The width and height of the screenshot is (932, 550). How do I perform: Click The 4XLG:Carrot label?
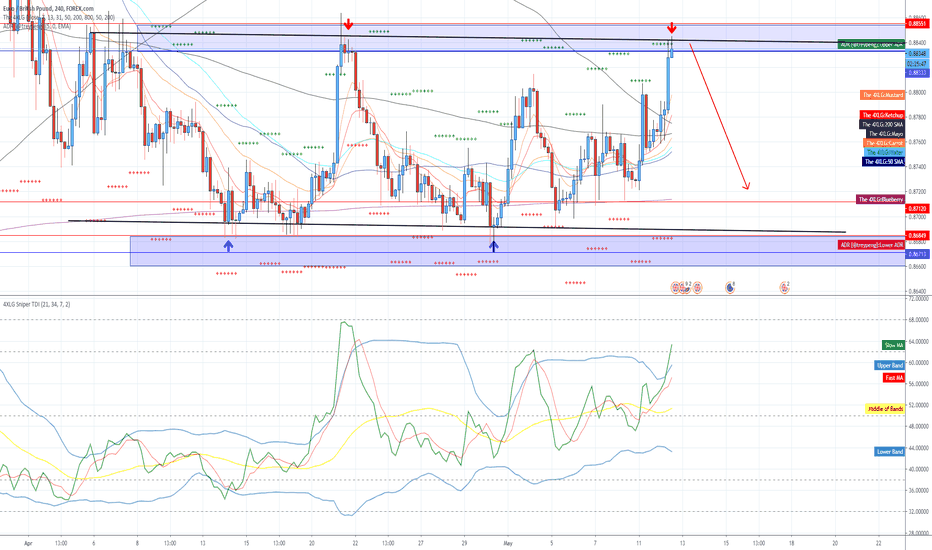point(884,143)
